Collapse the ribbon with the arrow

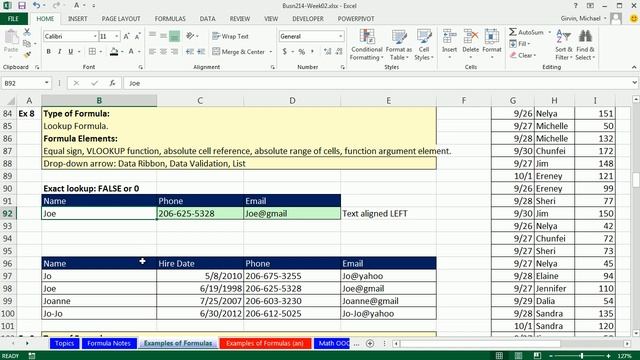coord(634,67)
